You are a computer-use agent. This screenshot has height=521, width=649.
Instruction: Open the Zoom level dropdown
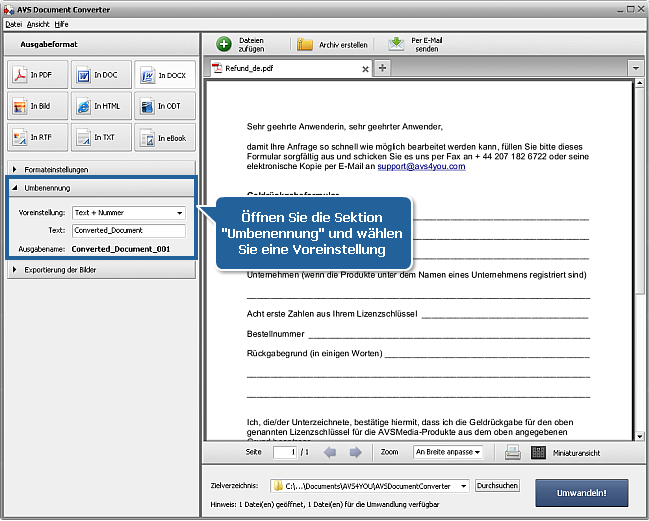[447, 452]
